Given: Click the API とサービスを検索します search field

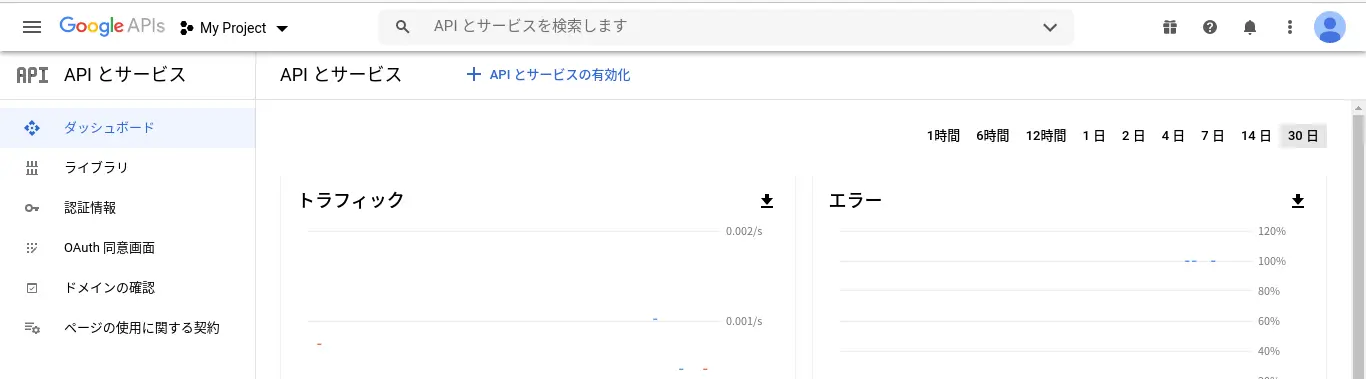Looking at the screenshot, I should 725,27.
